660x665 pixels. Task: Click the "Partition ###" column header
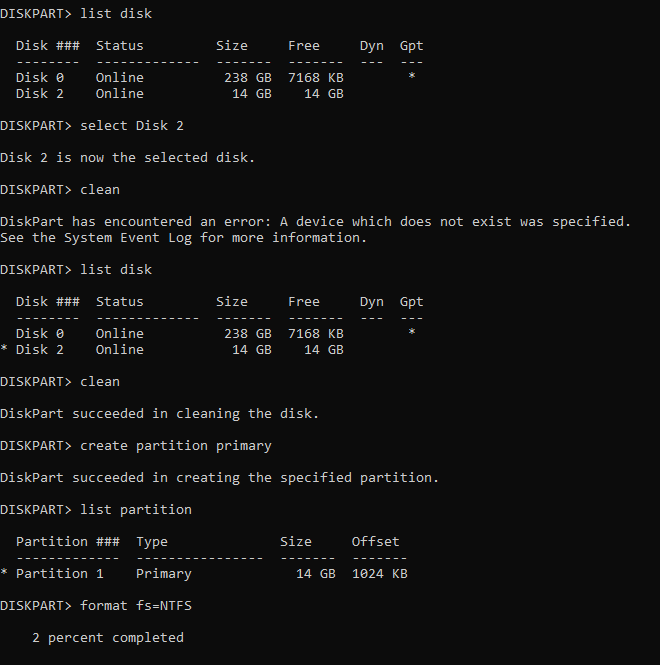pos(68,542)
